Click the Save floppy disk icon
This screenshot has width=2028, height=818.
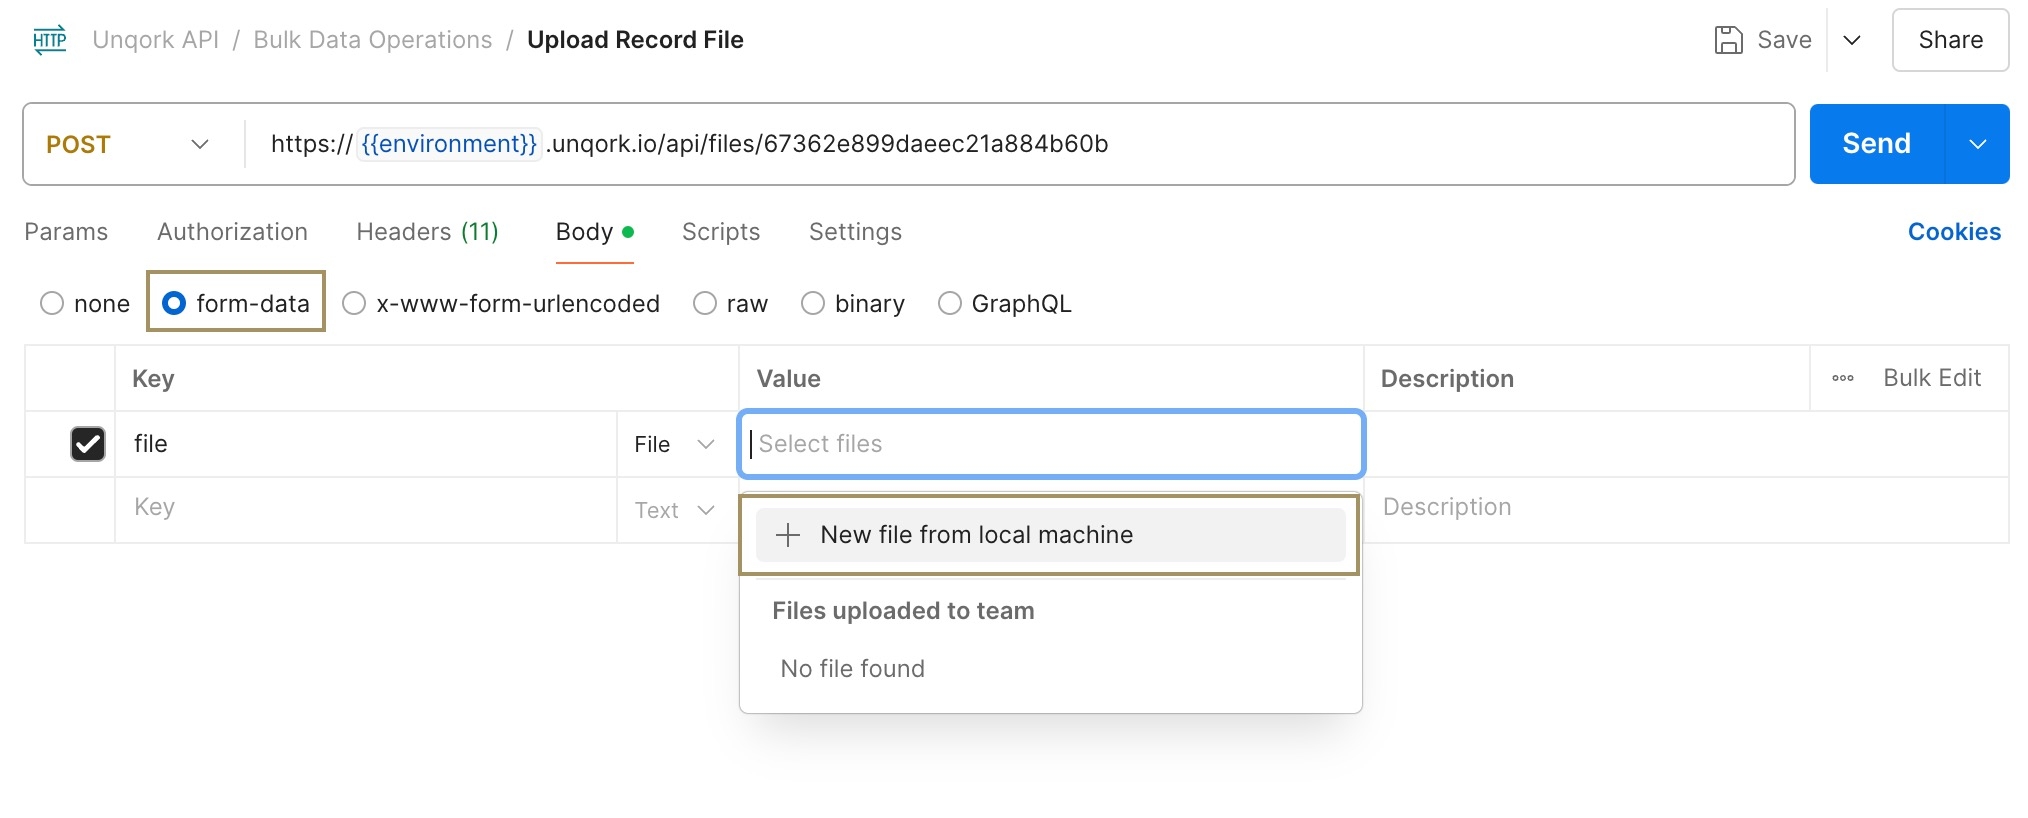point(1728,40)
